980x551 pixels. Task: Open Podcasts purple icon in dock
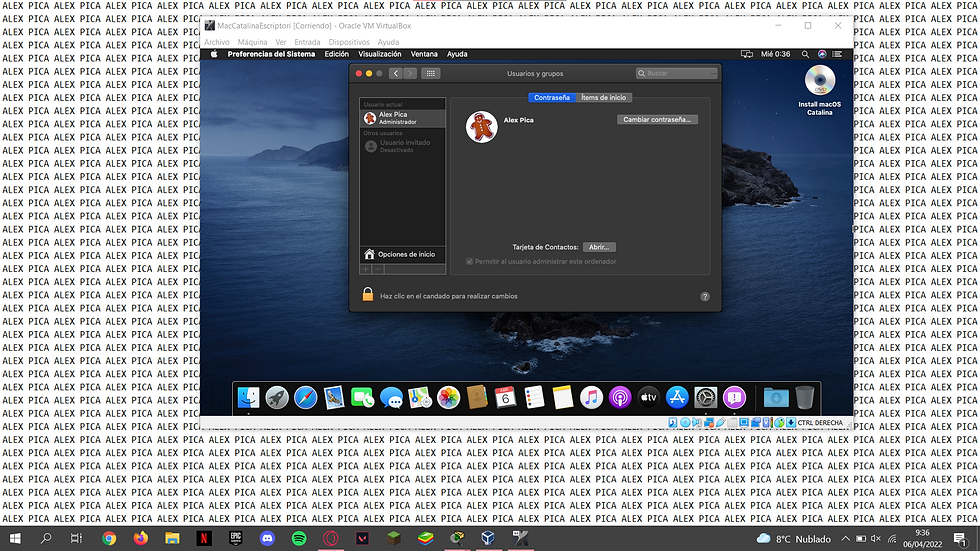620,397
